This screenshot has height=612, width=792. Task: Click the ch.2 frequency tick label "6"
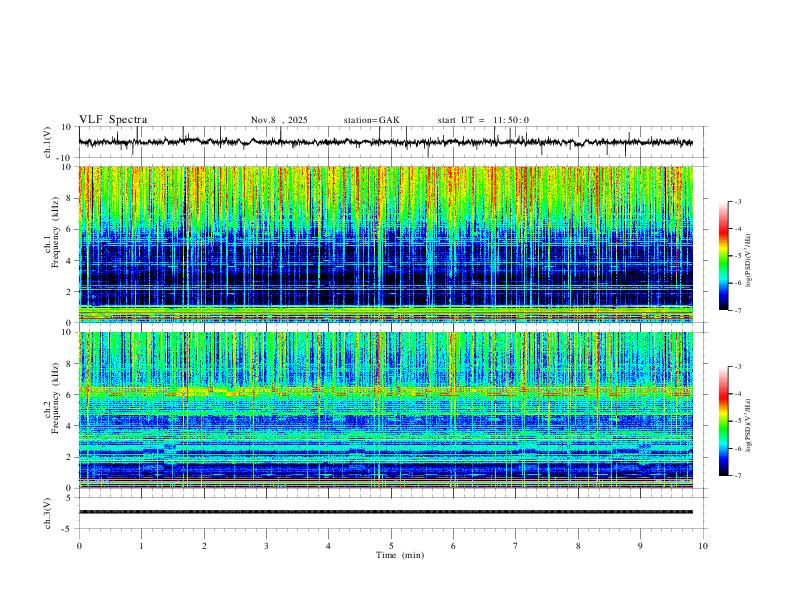coord(69,395)
